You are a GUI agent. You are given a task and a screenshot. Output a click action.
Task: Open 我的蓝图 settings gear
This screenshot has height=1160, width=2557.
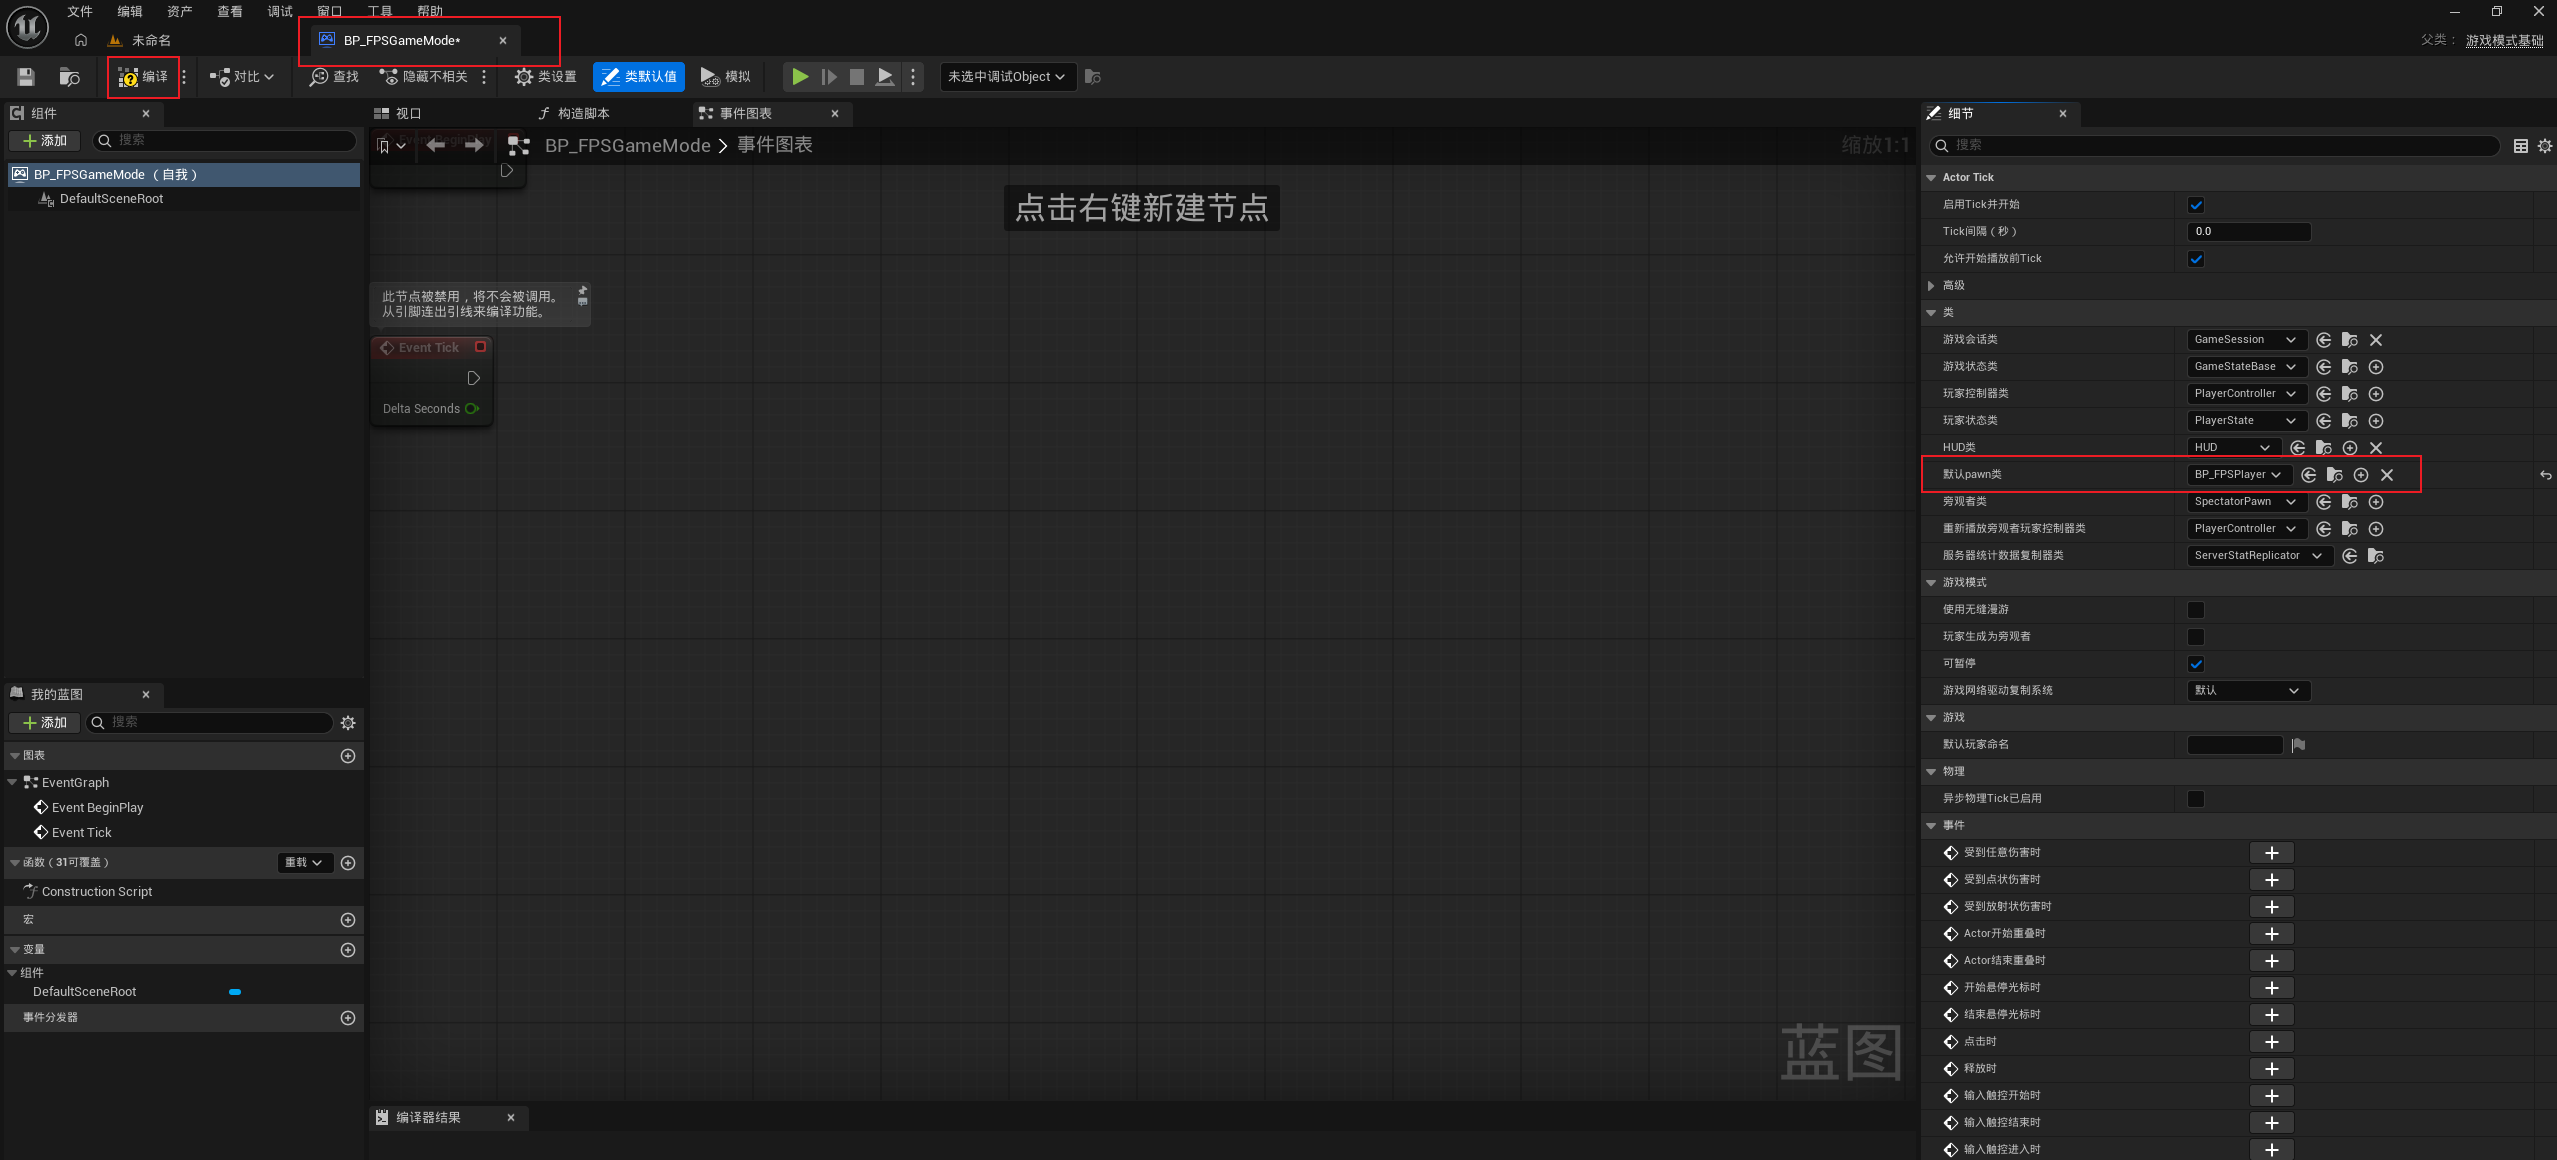click(x=348, y=723)
